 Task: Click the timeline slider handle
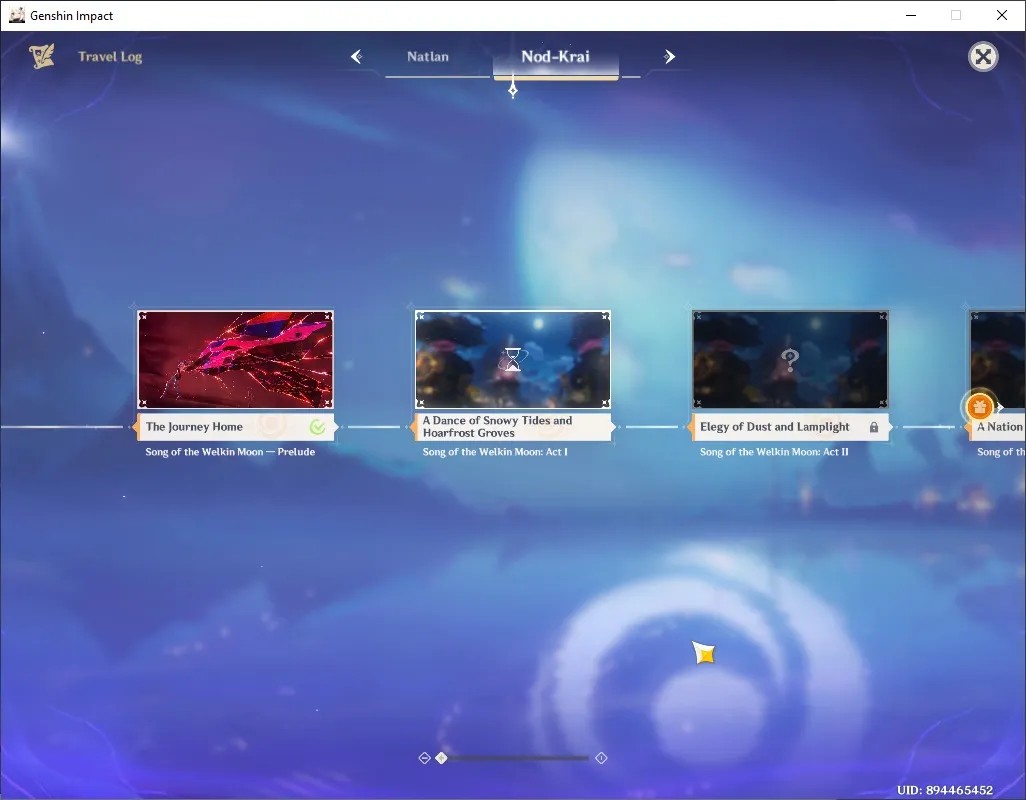coord(442,758)
